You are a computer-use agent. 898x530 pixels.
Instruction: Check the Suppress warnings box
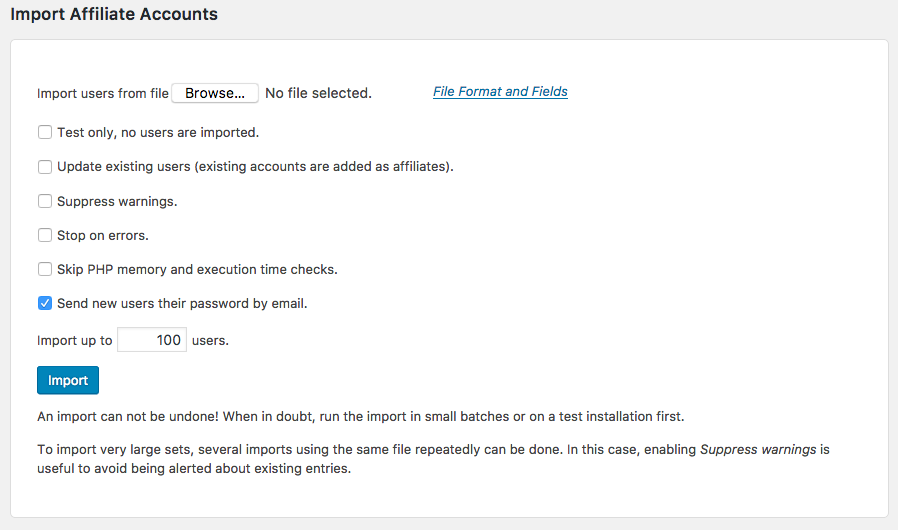coord(45,201)
